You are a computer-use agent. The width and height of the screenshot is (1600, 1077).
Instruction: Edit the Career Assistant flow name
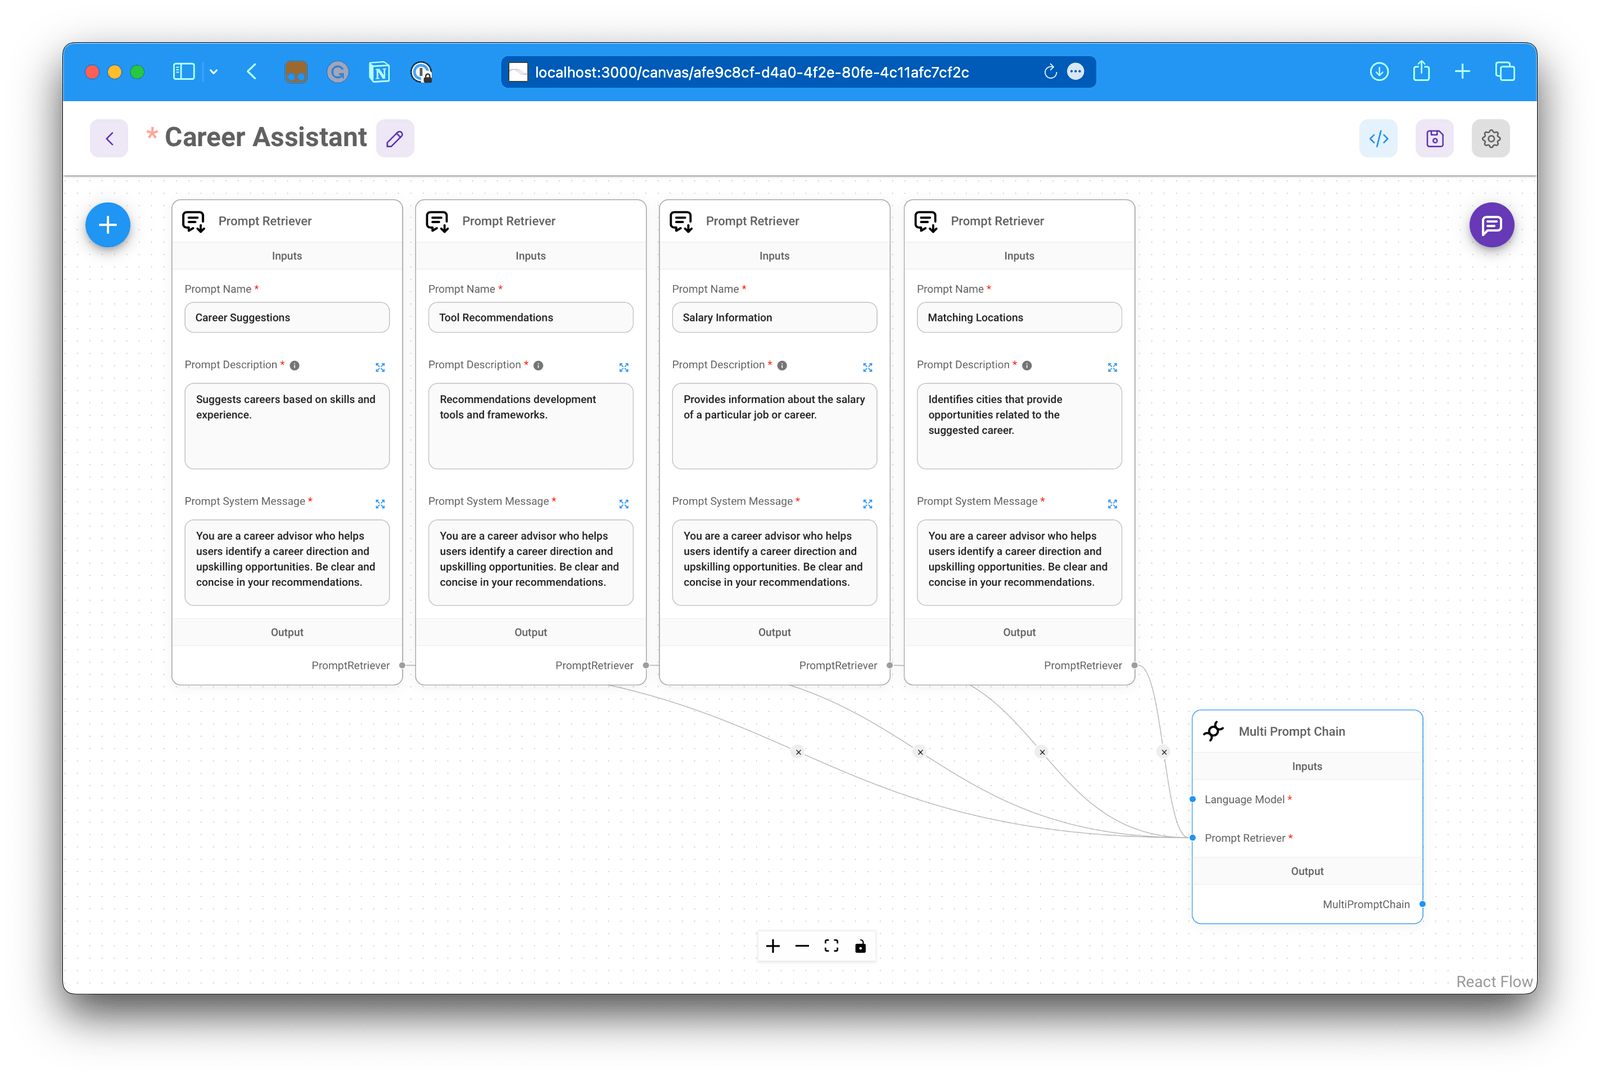(x=395, y=138)
